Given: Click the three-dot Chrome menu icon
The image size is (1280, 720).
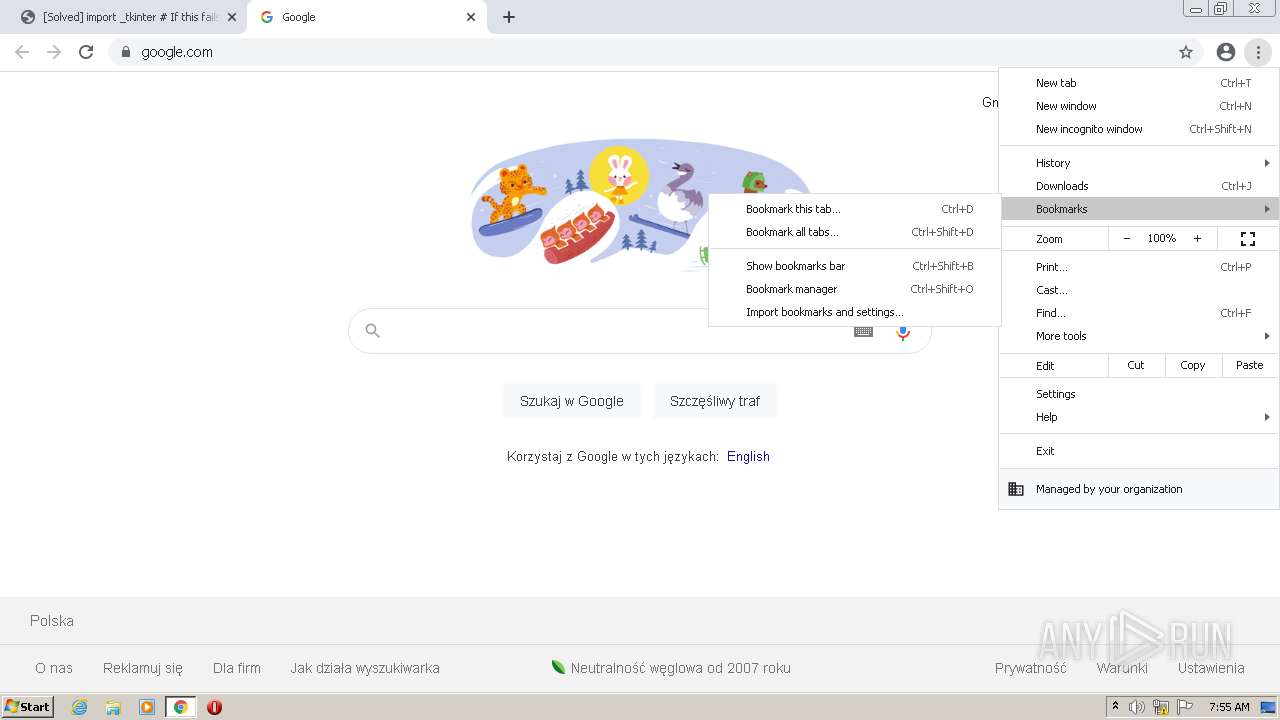Looking at the screenshot, I should tap(1258, 52).
